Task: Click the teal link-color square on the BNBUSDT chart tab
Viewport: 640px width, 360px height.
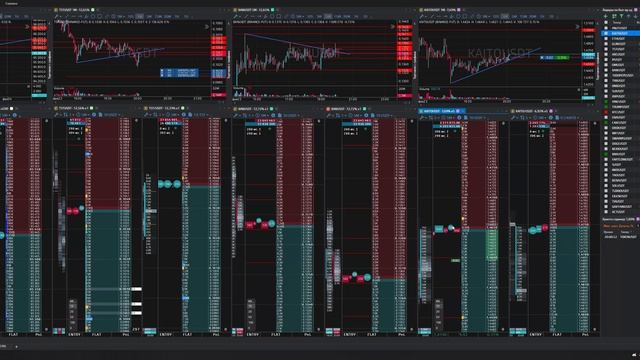Action: click(272, 10)
